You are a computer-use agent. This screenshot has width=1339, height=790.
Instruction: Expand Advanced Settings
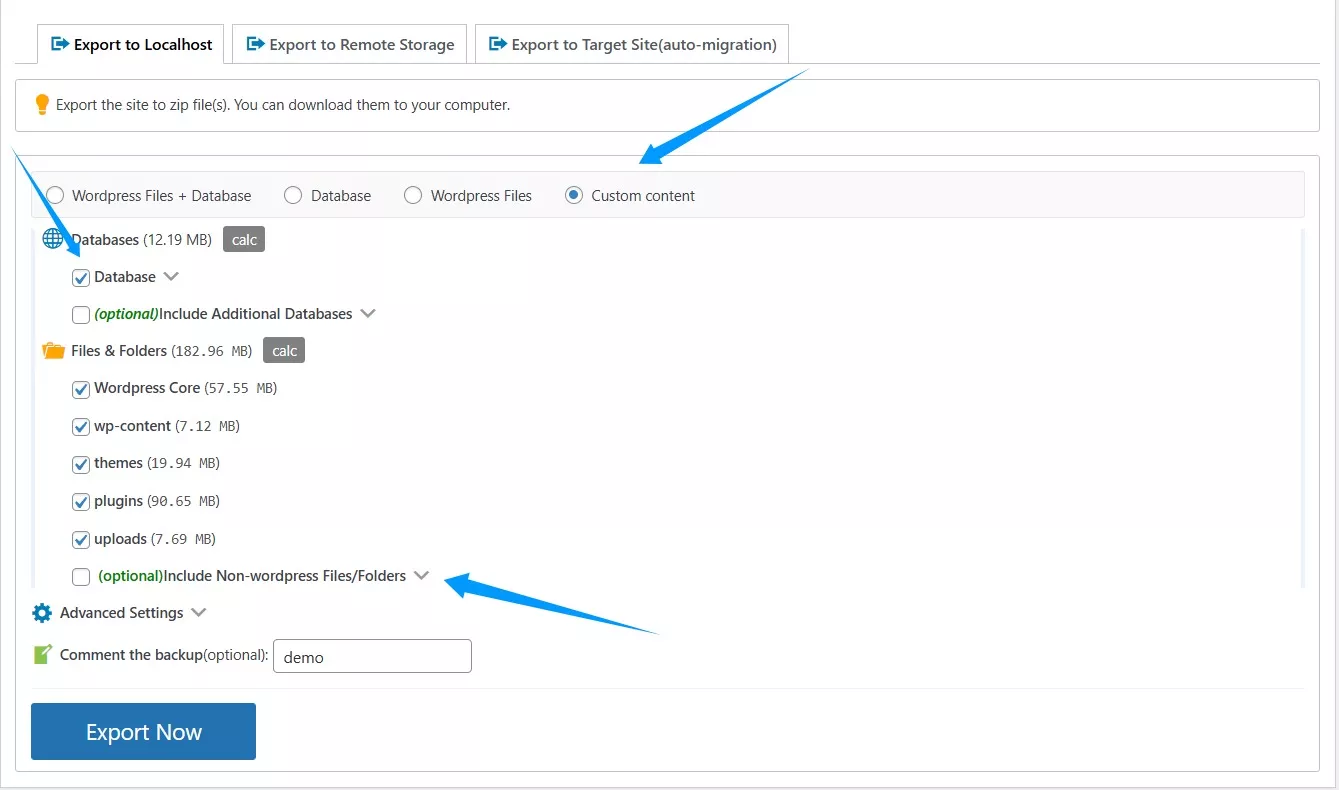coord(198,612)
